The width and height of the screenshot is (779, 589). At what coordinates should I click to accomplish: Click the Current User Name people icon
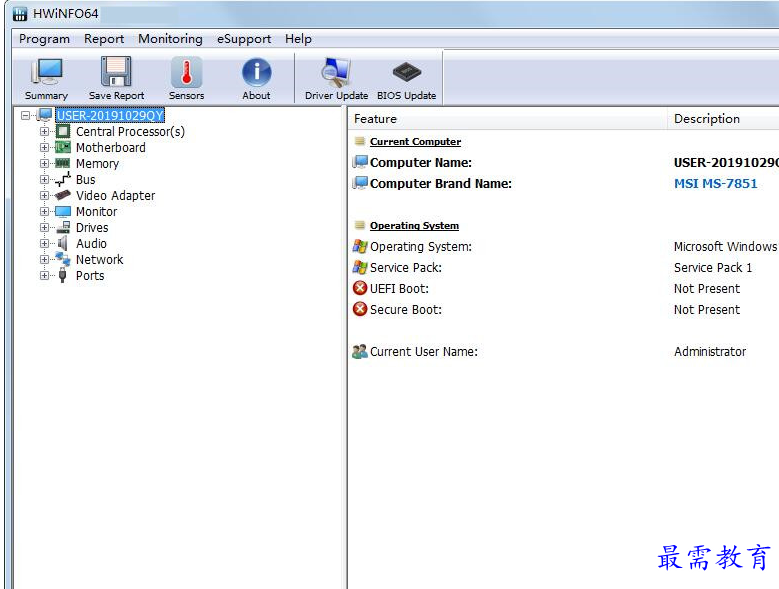(360, 352)
